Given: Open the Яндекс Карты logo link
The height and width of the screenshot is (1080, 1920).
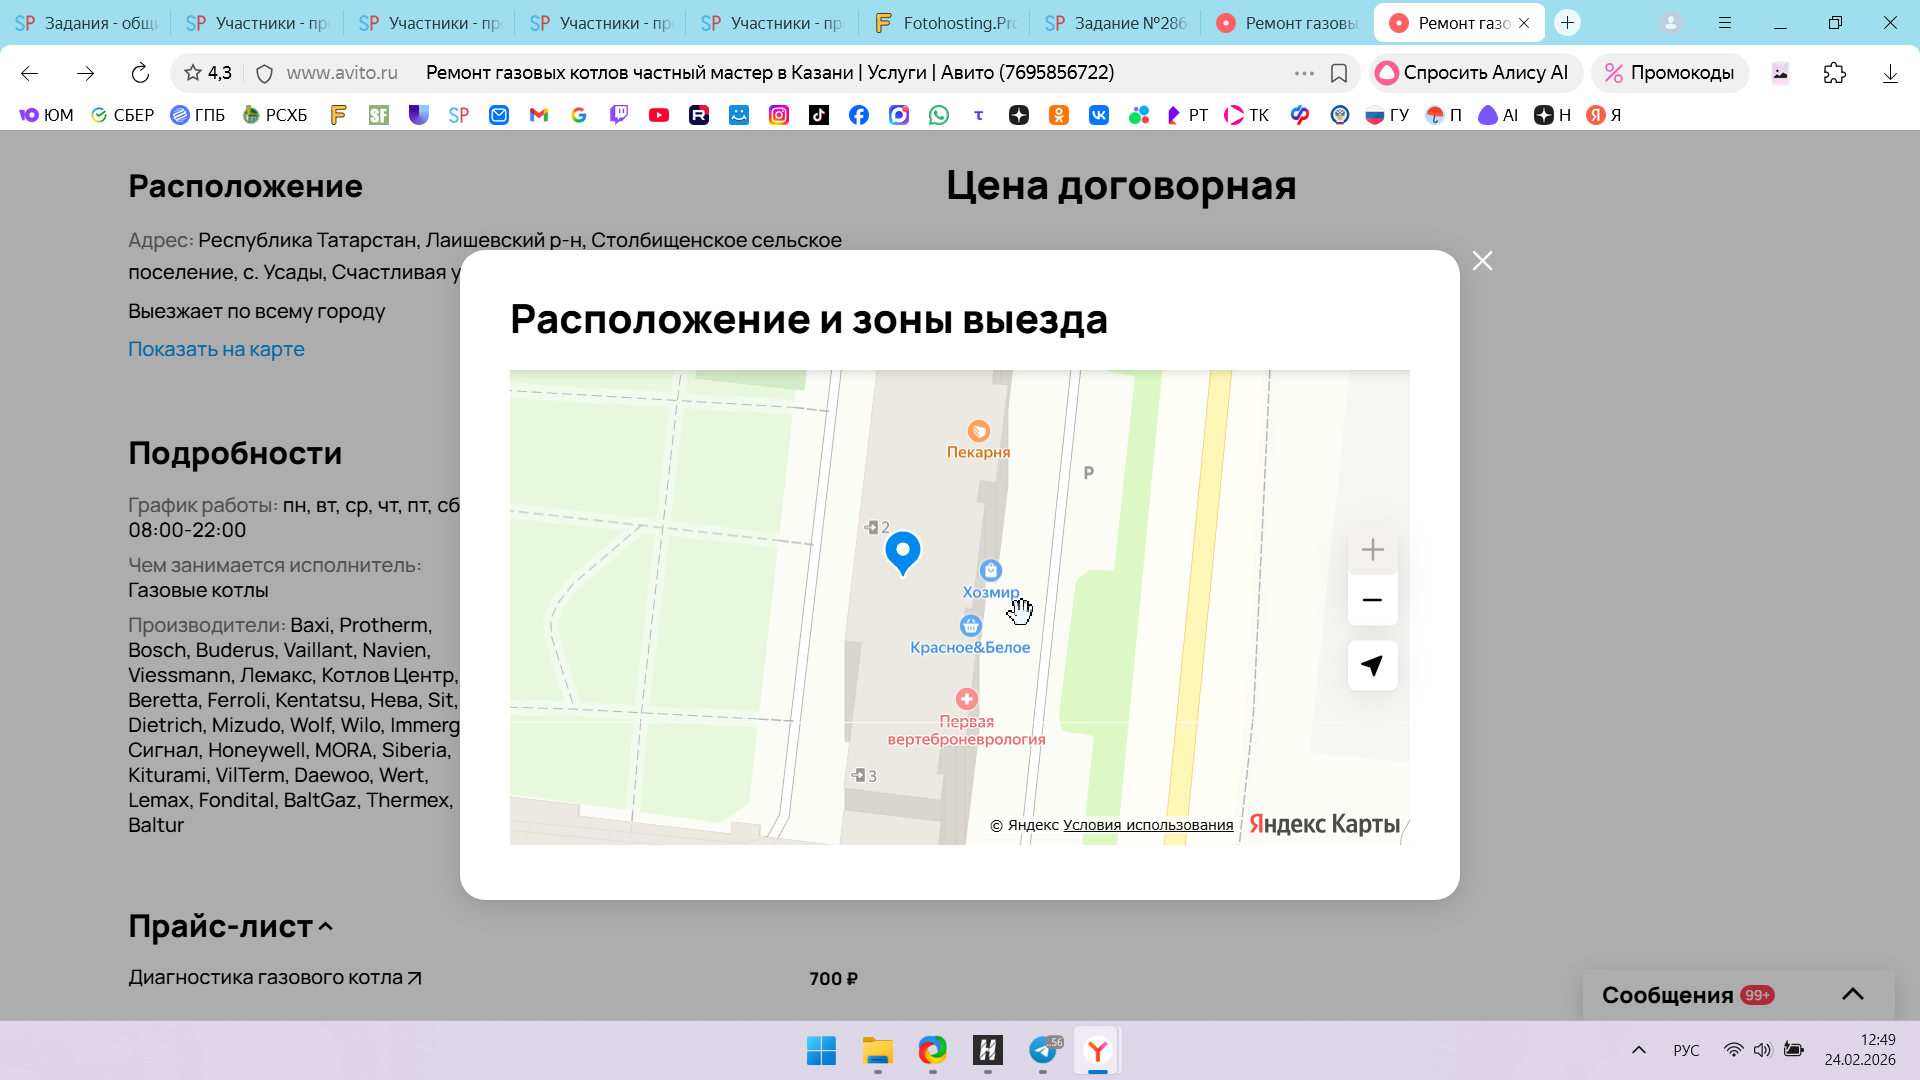Looking at the screenshot, I should click(1323, 824).
